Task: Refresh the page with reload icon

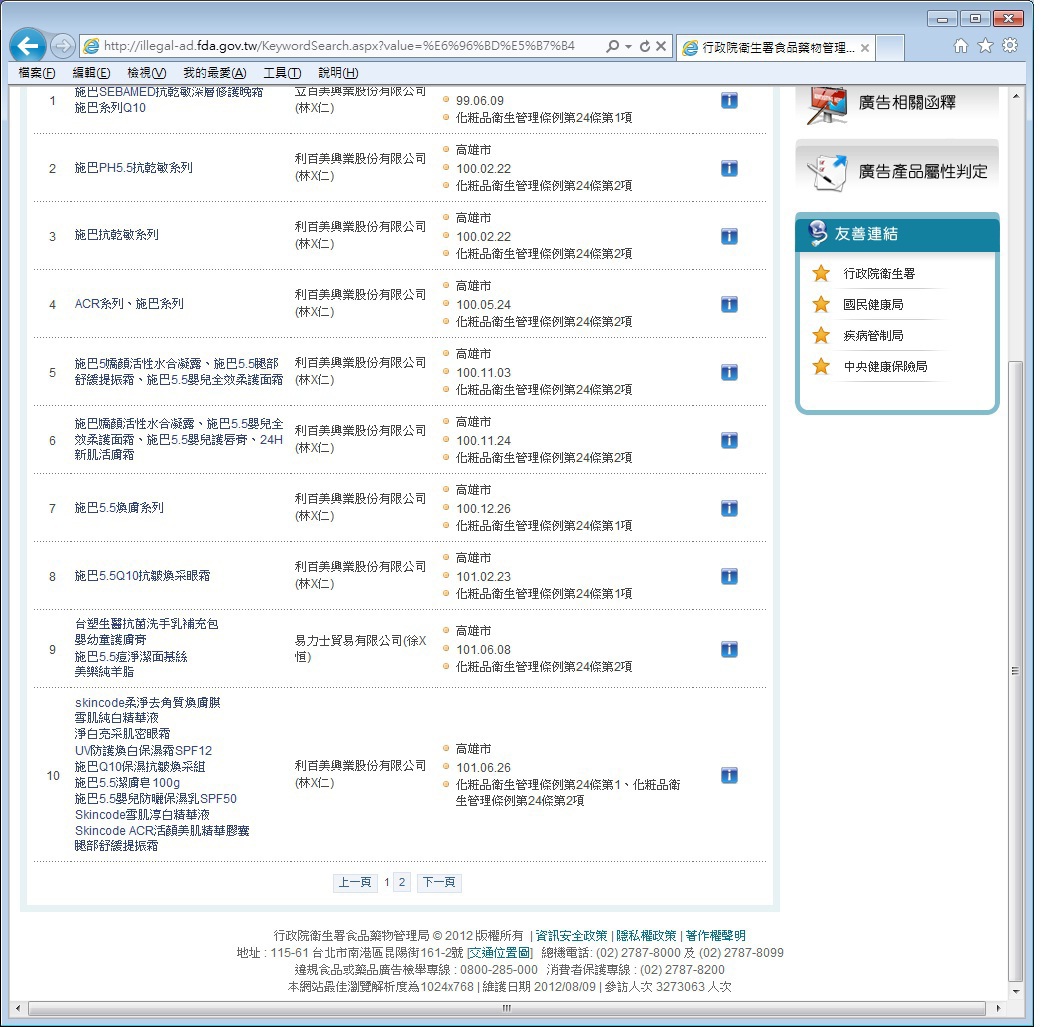Action: (x=645, y=46)
